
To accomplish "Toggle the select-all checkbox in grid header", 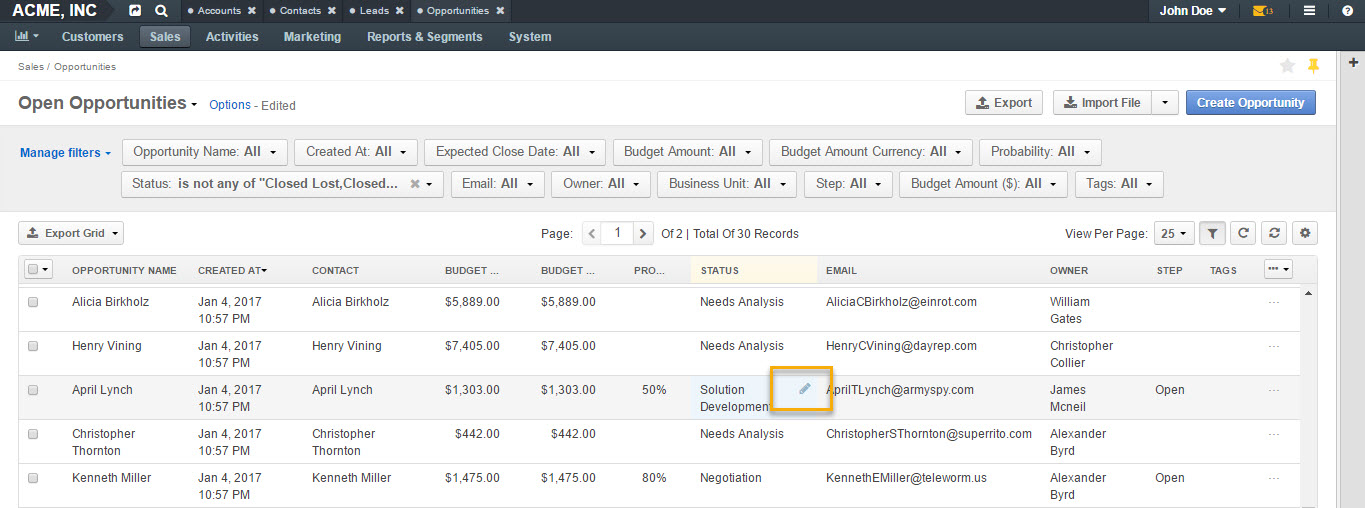I will (x=33, y=269).
